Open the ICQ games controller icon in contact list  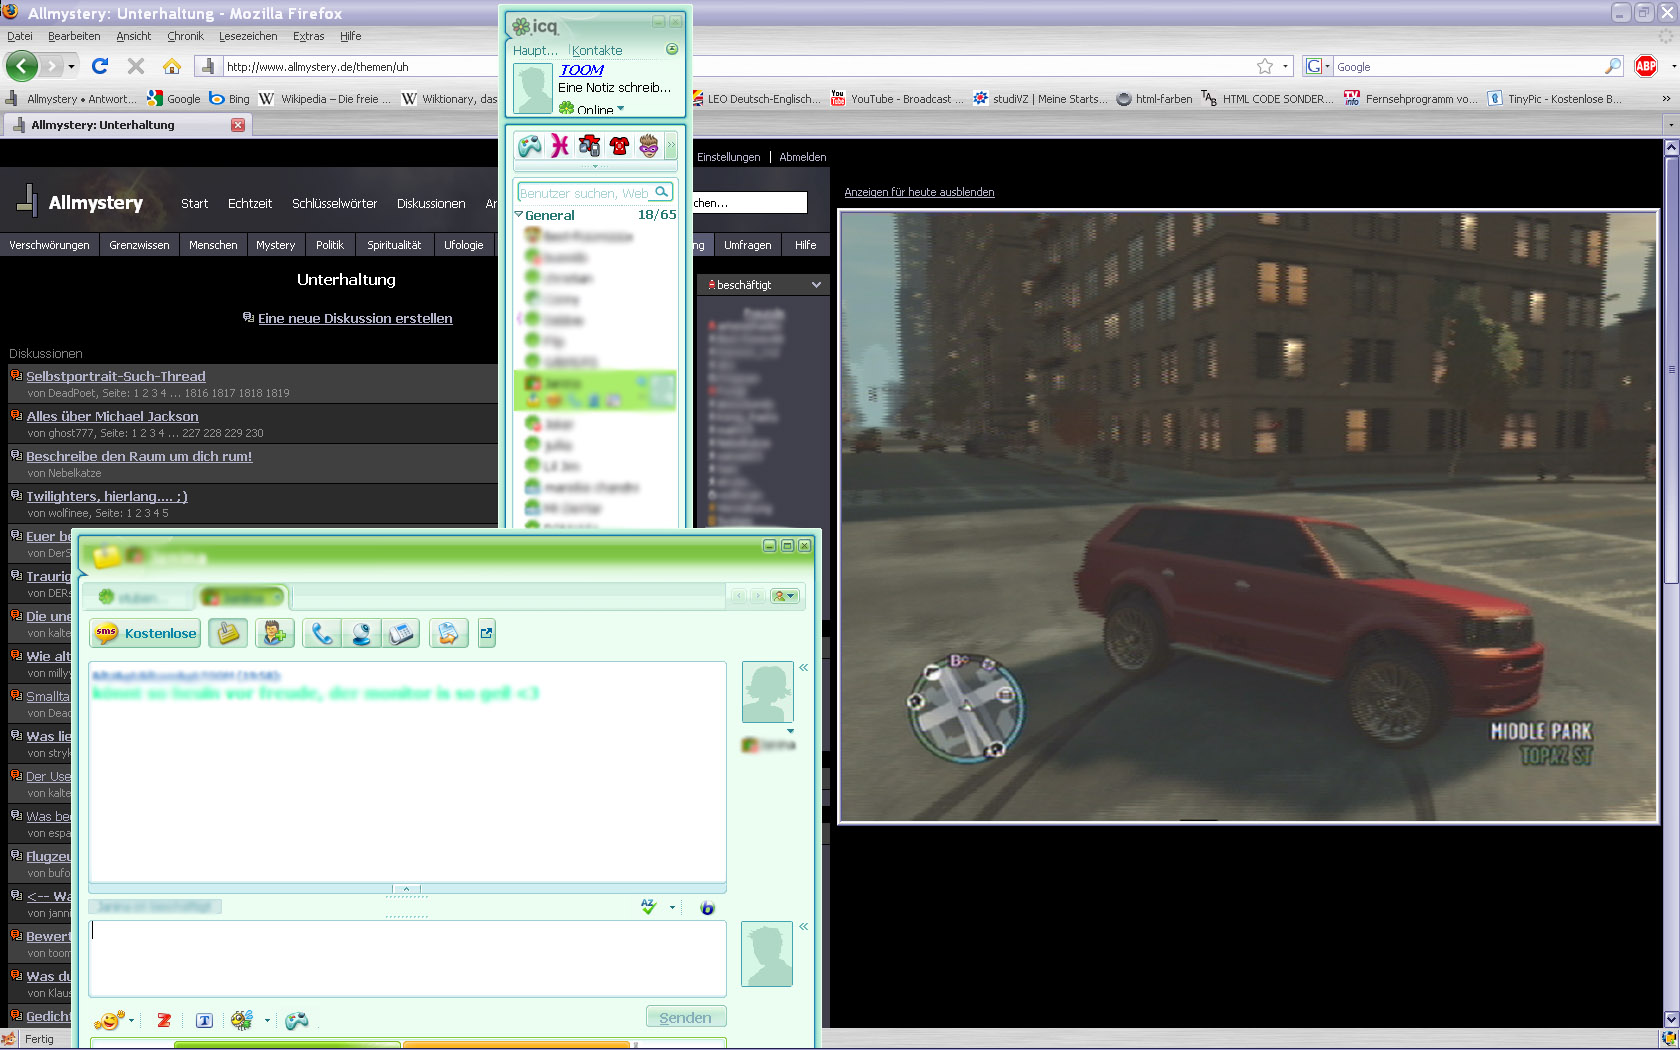coord(530,146)
